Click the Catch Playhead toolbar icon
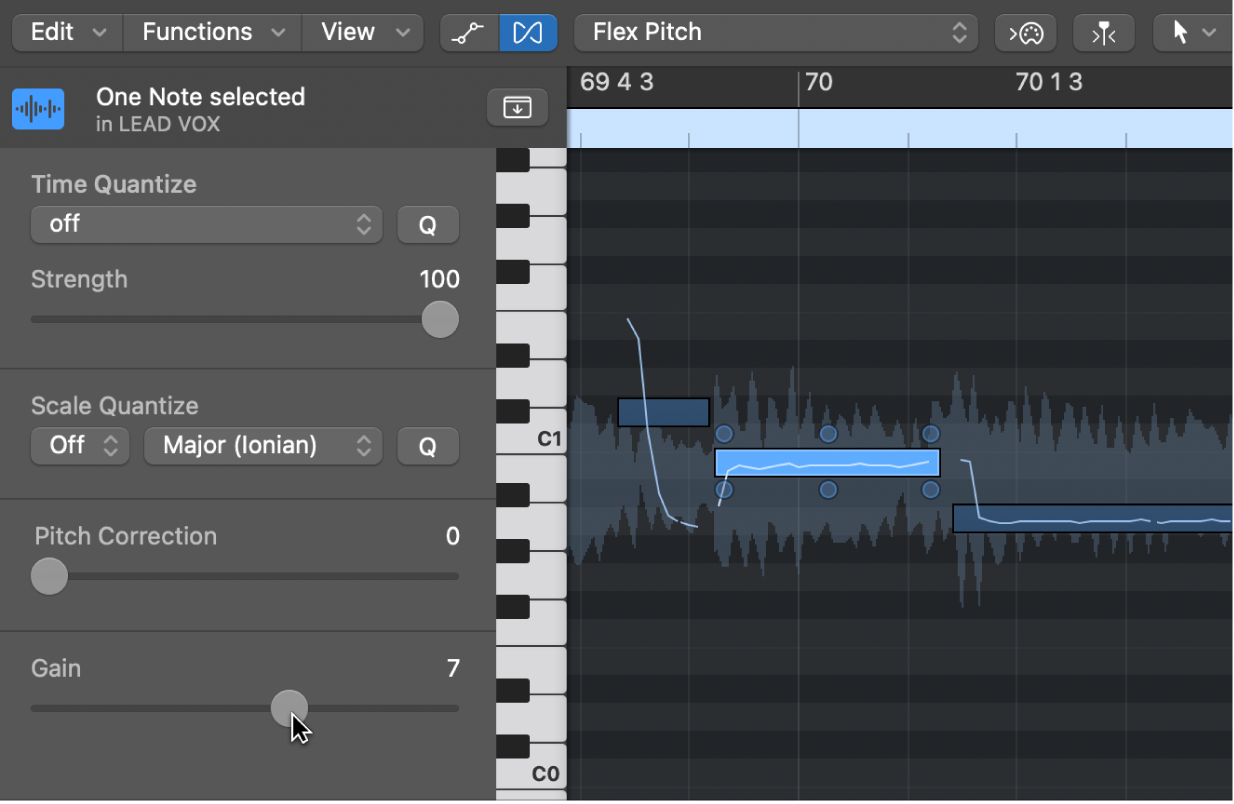Screen dimensions: 1234x804 click(x=1103, y=32)
